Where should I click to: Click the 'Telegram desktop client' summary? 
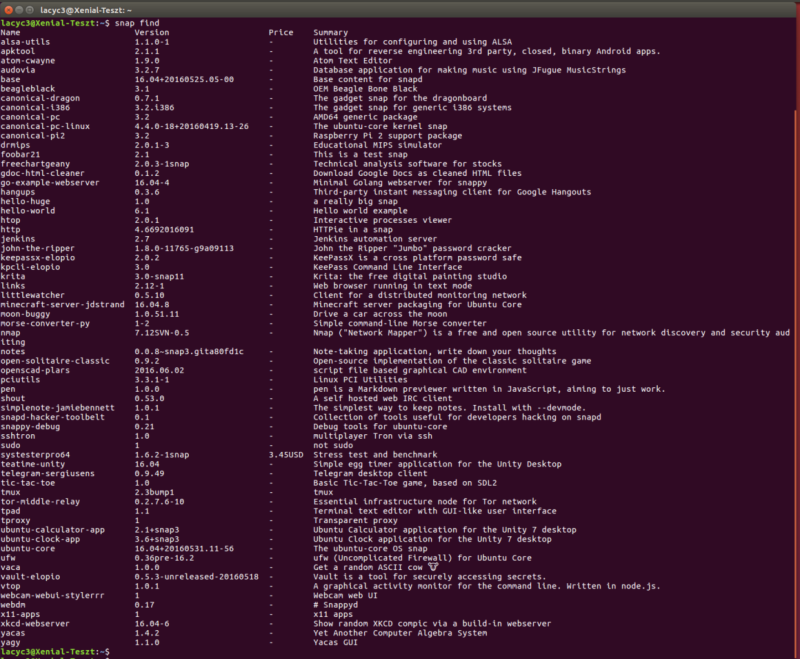coord(370,474)
